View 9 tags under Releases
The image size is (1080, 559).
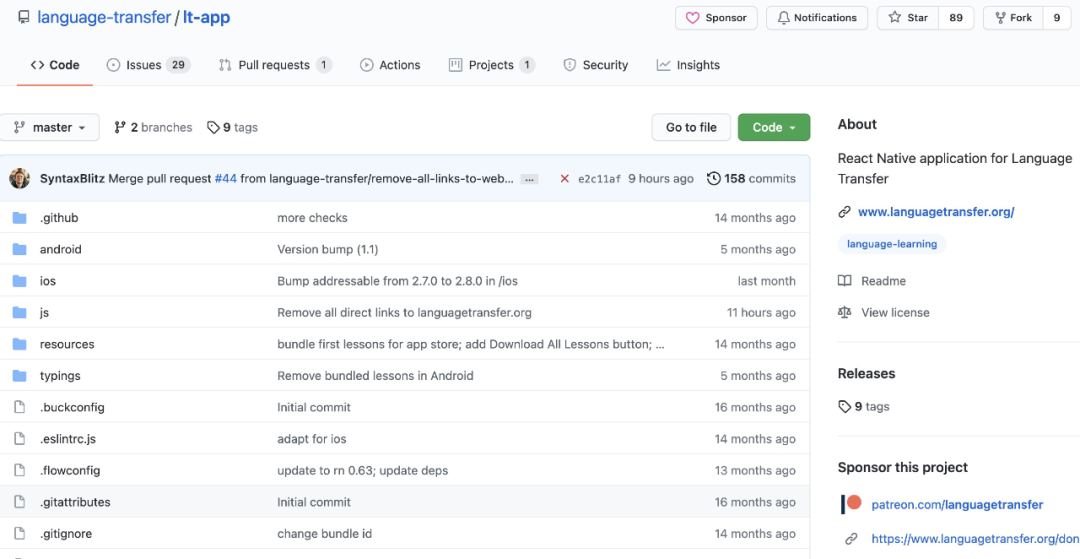(864, 407)
